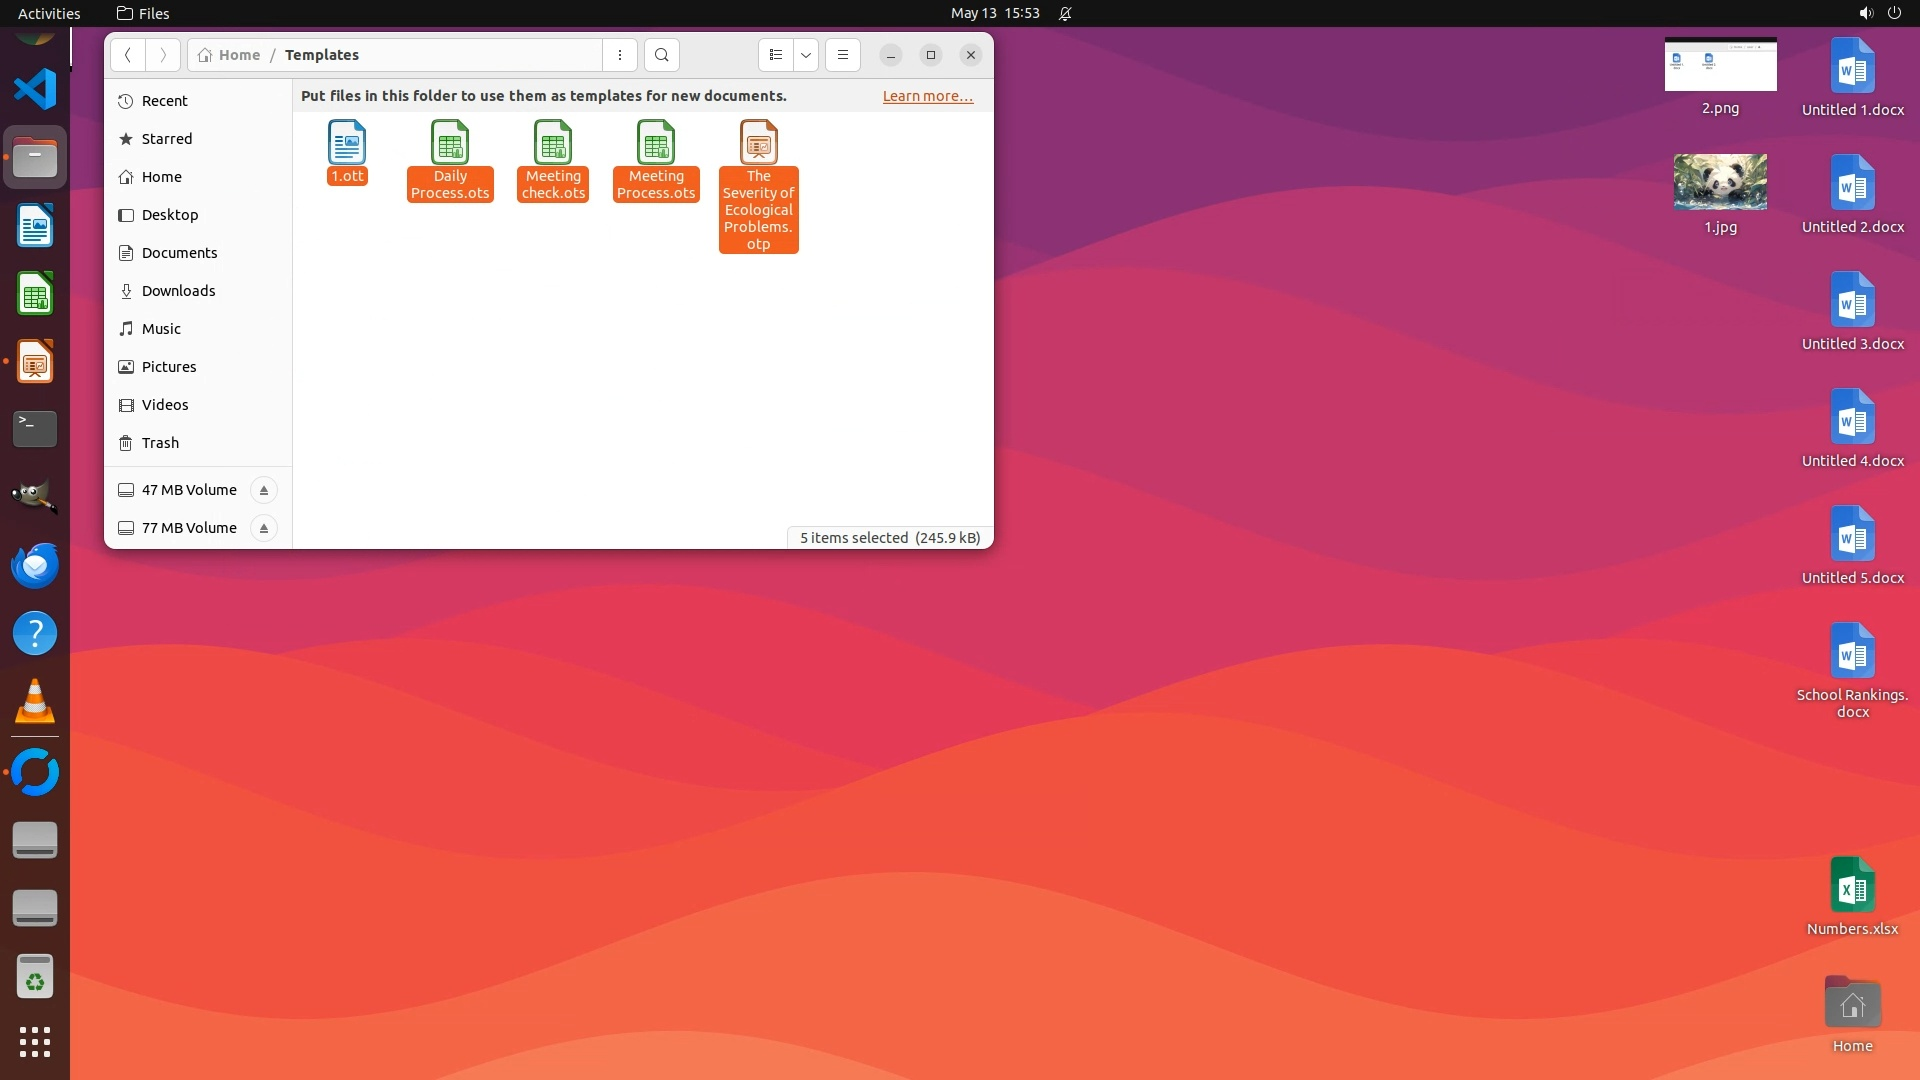Open the path bar three-dots menu
Image resolution: width=1920 pixels, height=1080 pixels.
click(x=620, y=55)
